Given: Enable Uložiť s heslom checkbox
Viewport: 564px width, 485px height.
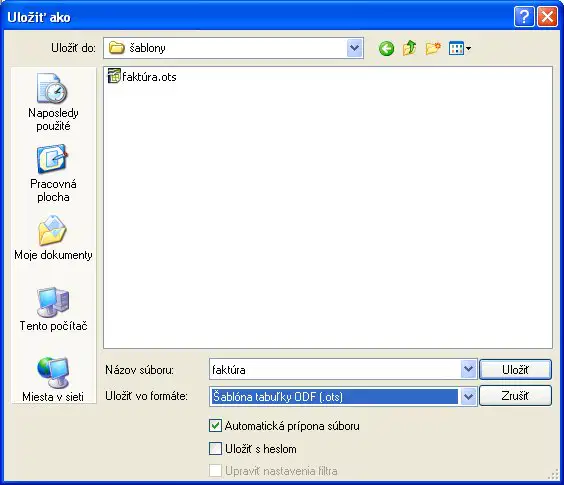Looking at the screenshot, I should tap(215, 449).
